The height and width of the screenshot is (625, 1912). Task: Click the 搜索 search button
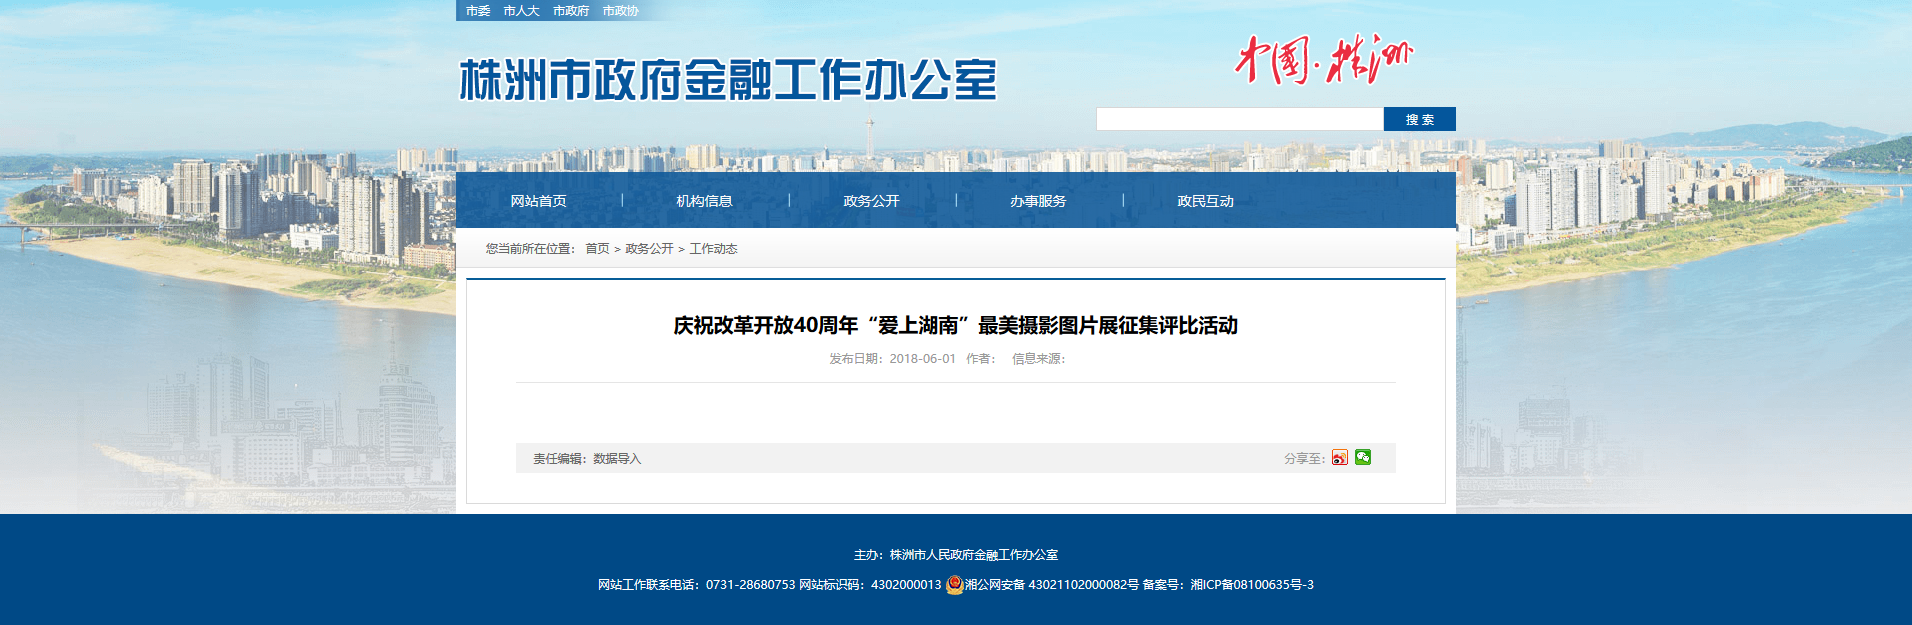(1420, 119)
